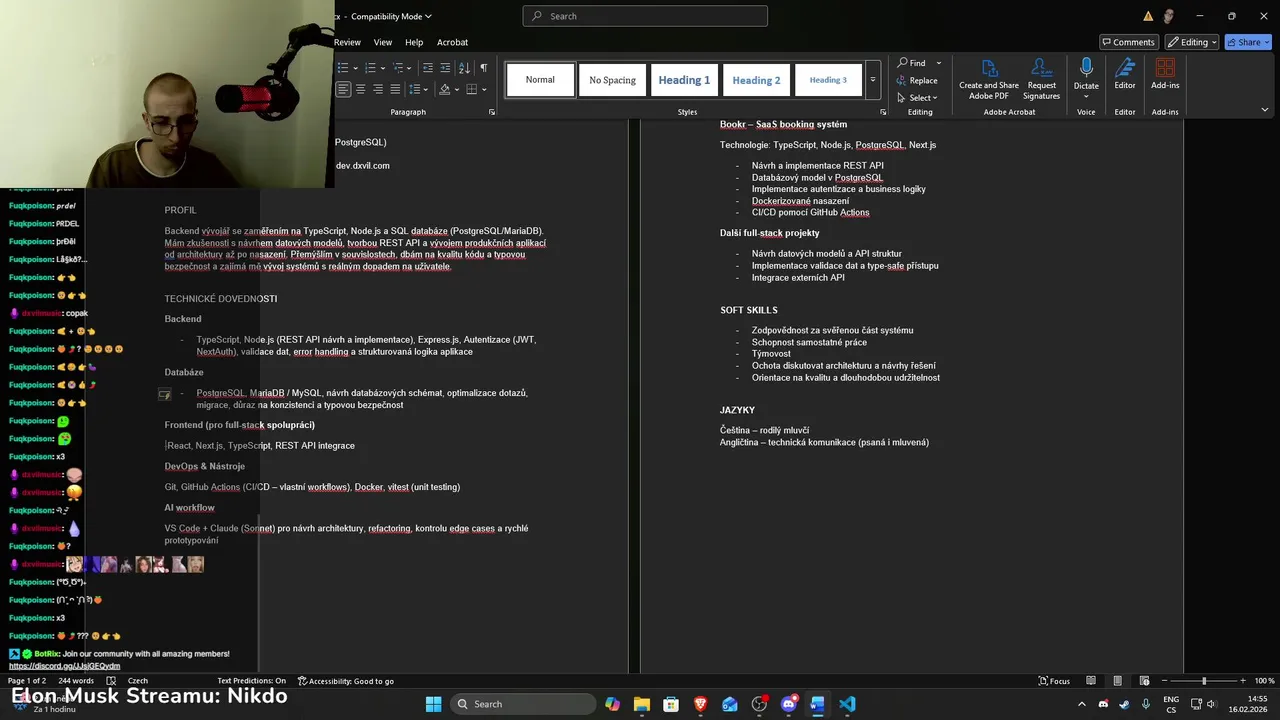Toggle Align Right button
The image size is (1280, 720).
click(379, 89)
